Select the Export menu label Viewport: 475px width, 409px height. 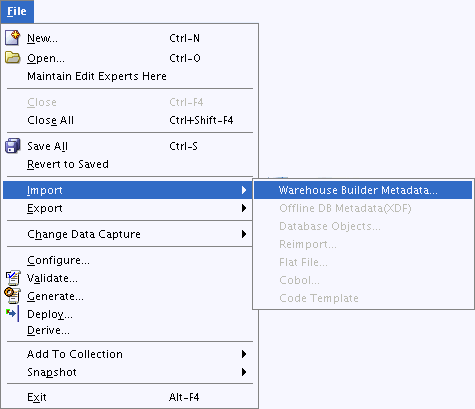coord(45,208)
